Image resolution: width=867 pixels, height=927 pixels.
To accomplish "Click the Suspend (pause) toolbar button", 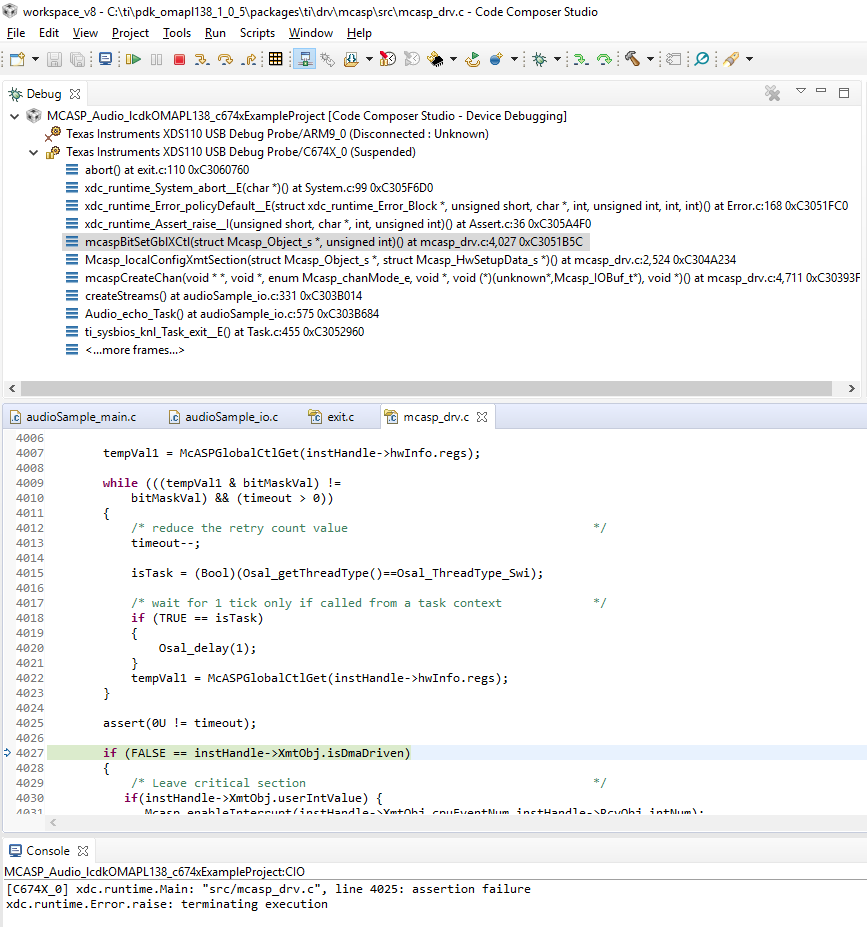I will (x=157, y=59).
